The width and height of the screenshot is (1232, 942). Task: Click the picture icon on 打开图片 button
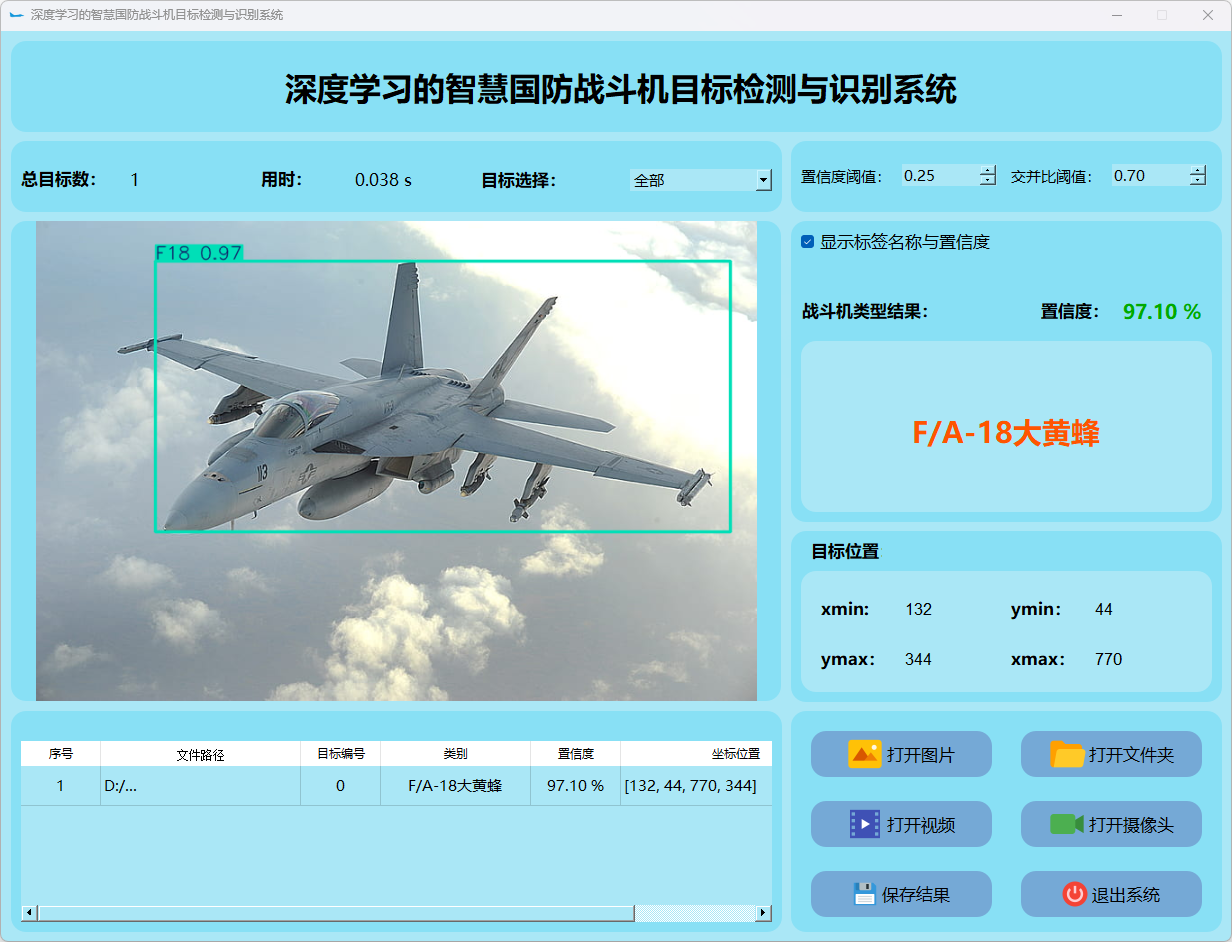click(864, 754)
